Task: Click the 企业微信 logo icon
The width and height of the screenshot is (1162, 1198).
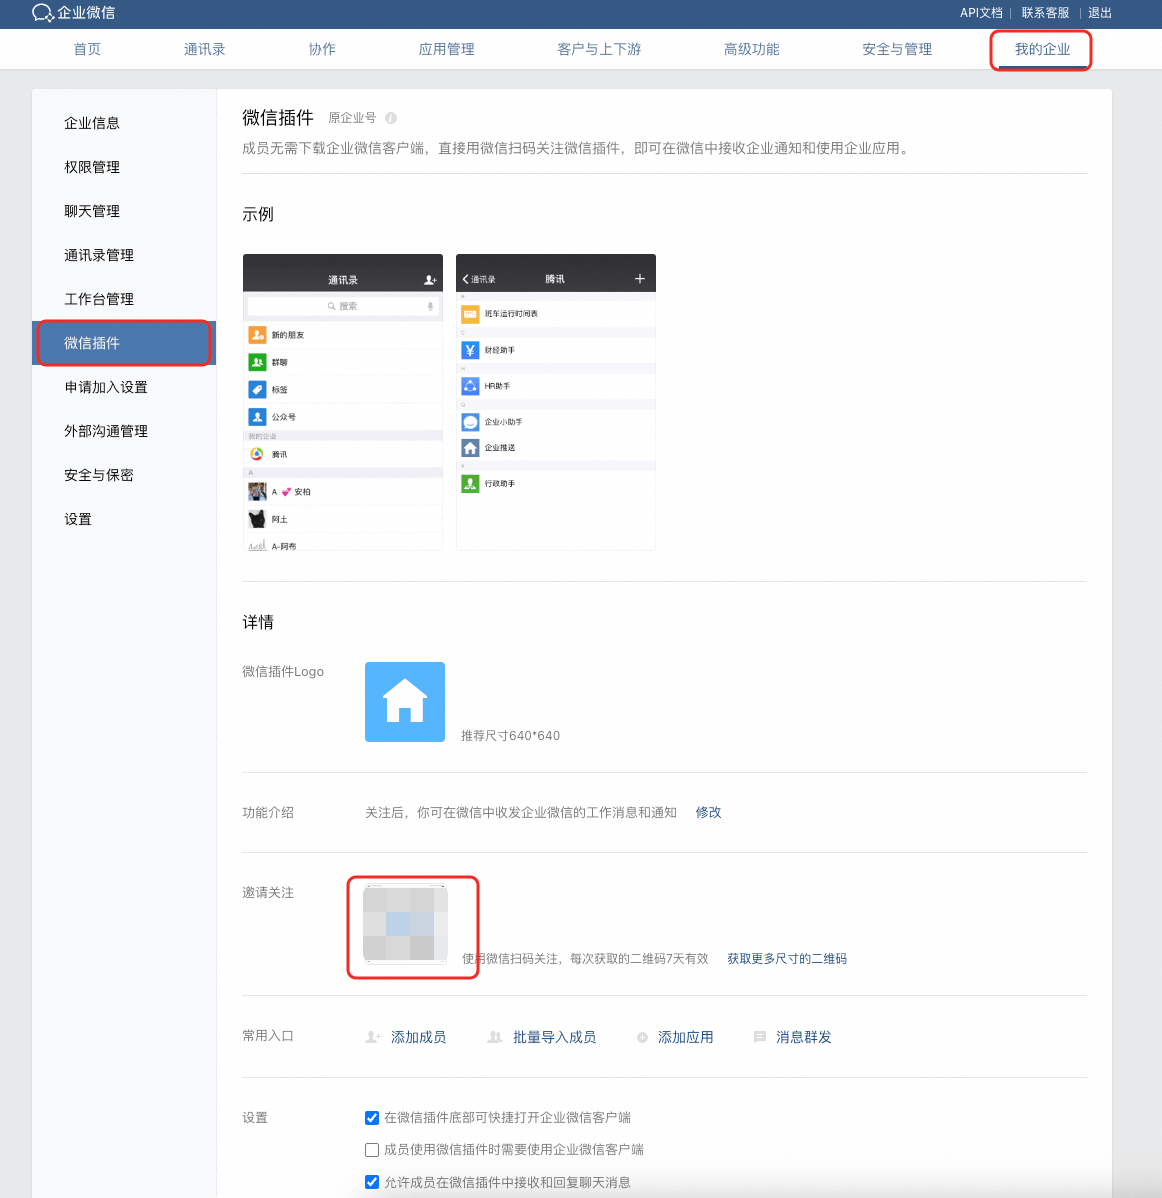Action: 42,13
